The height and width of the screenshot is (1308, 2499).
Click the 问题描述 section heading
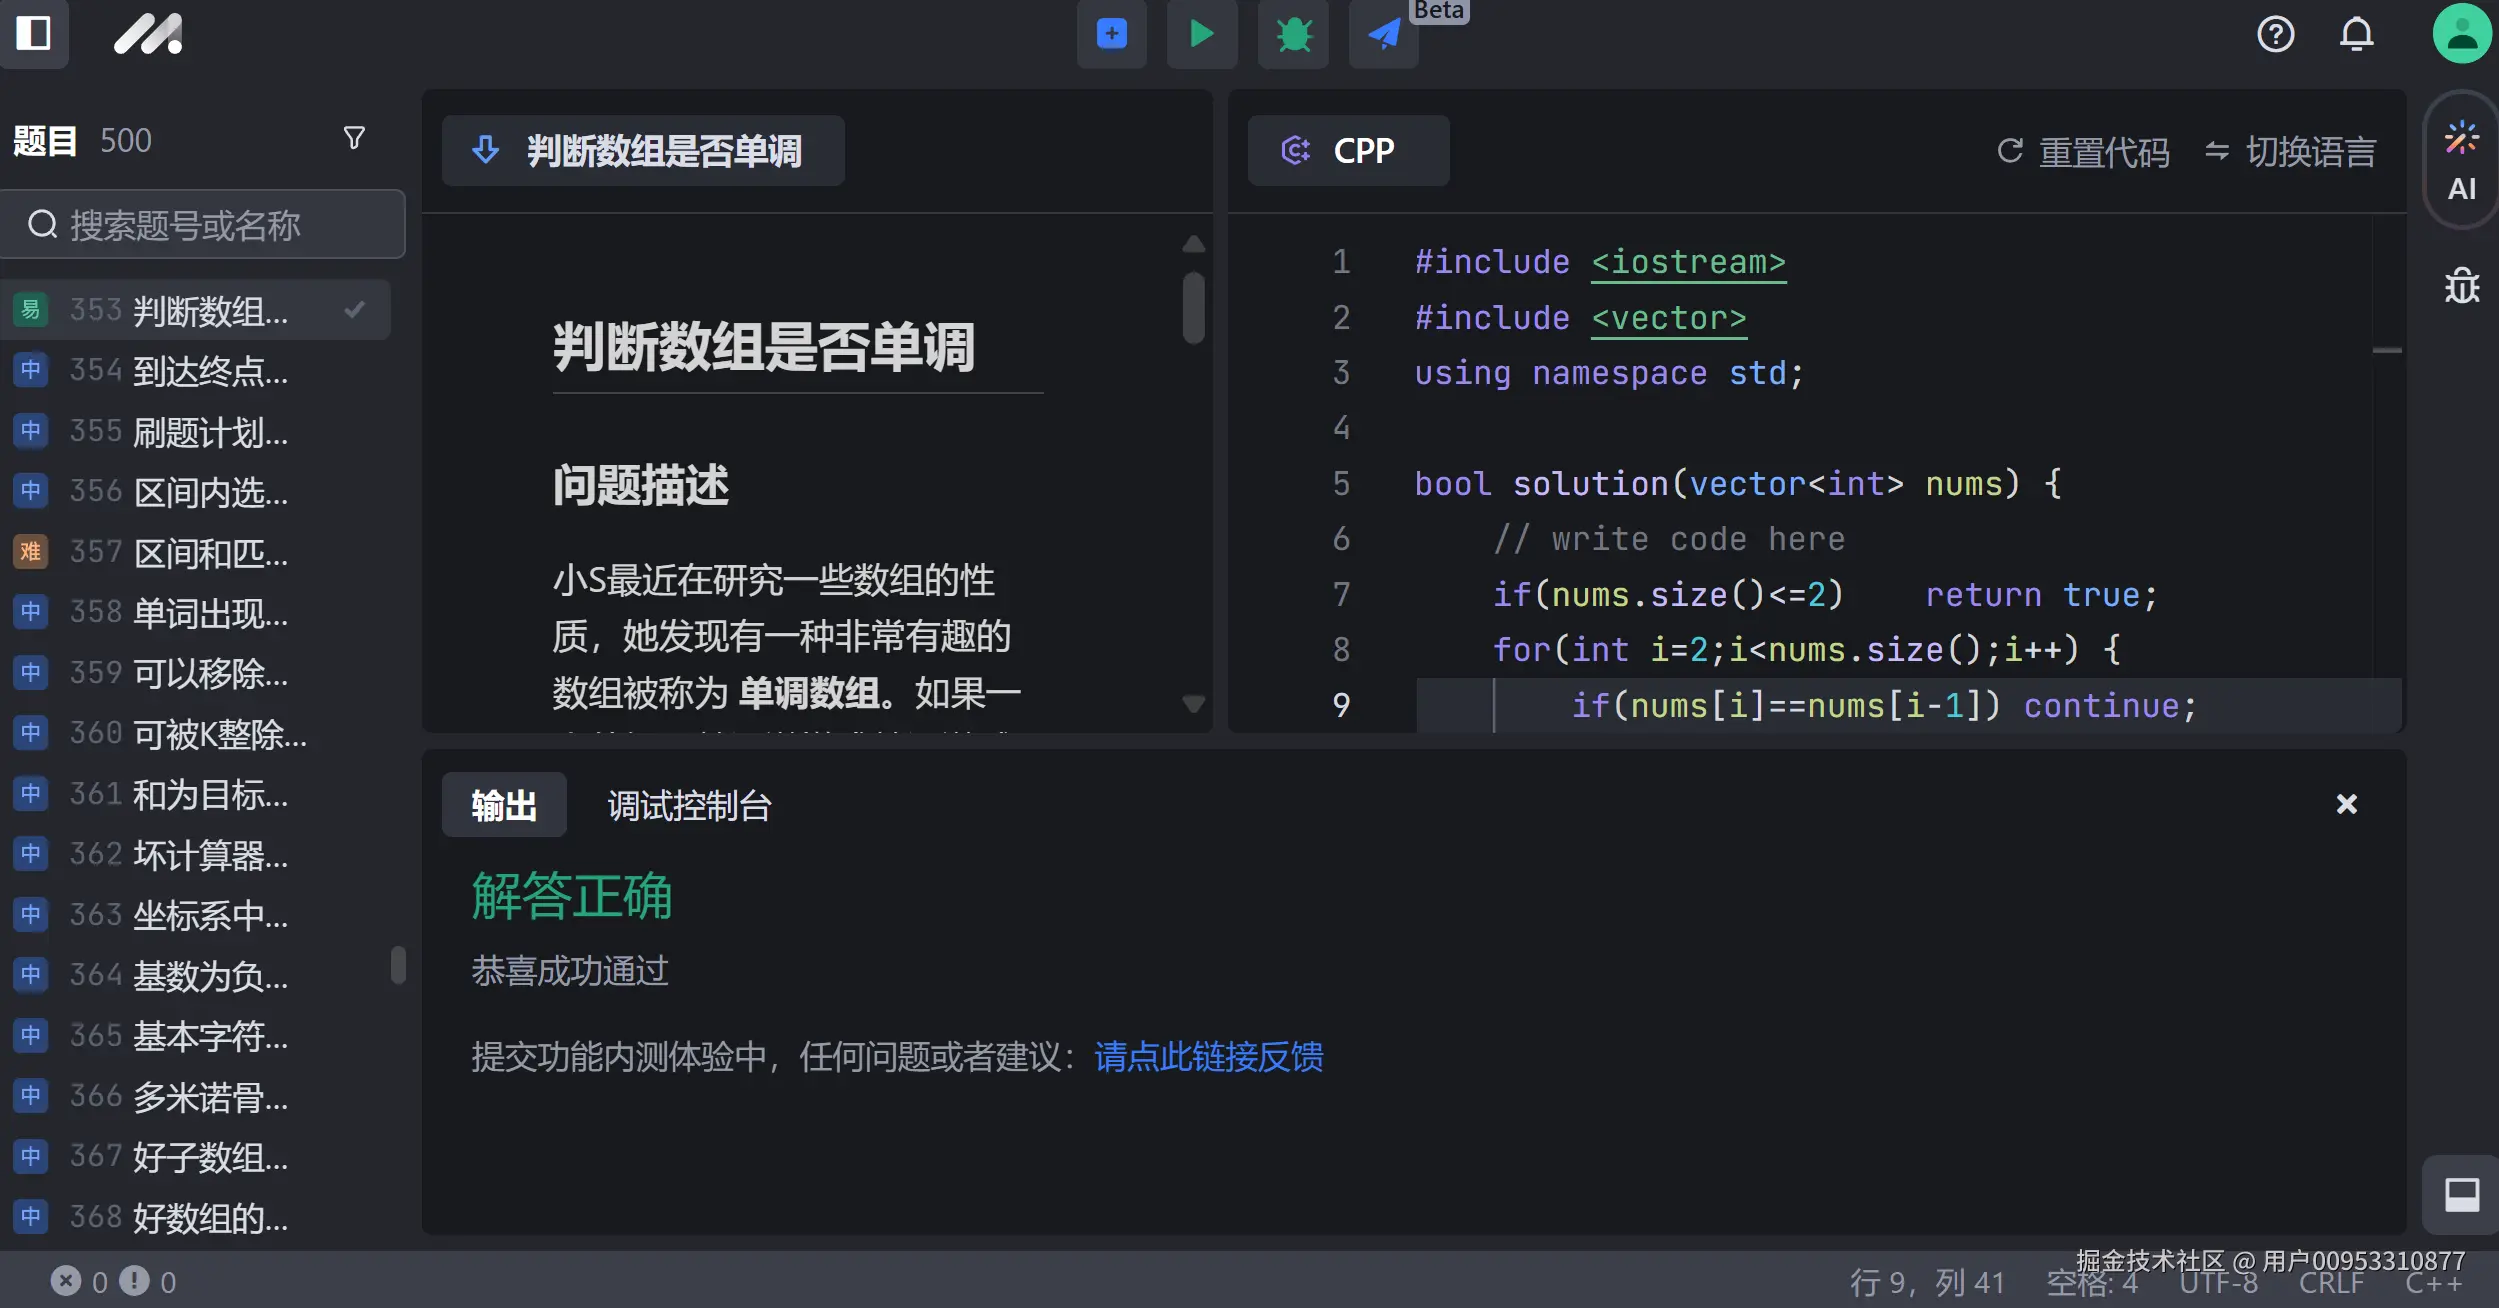point(641,486)
